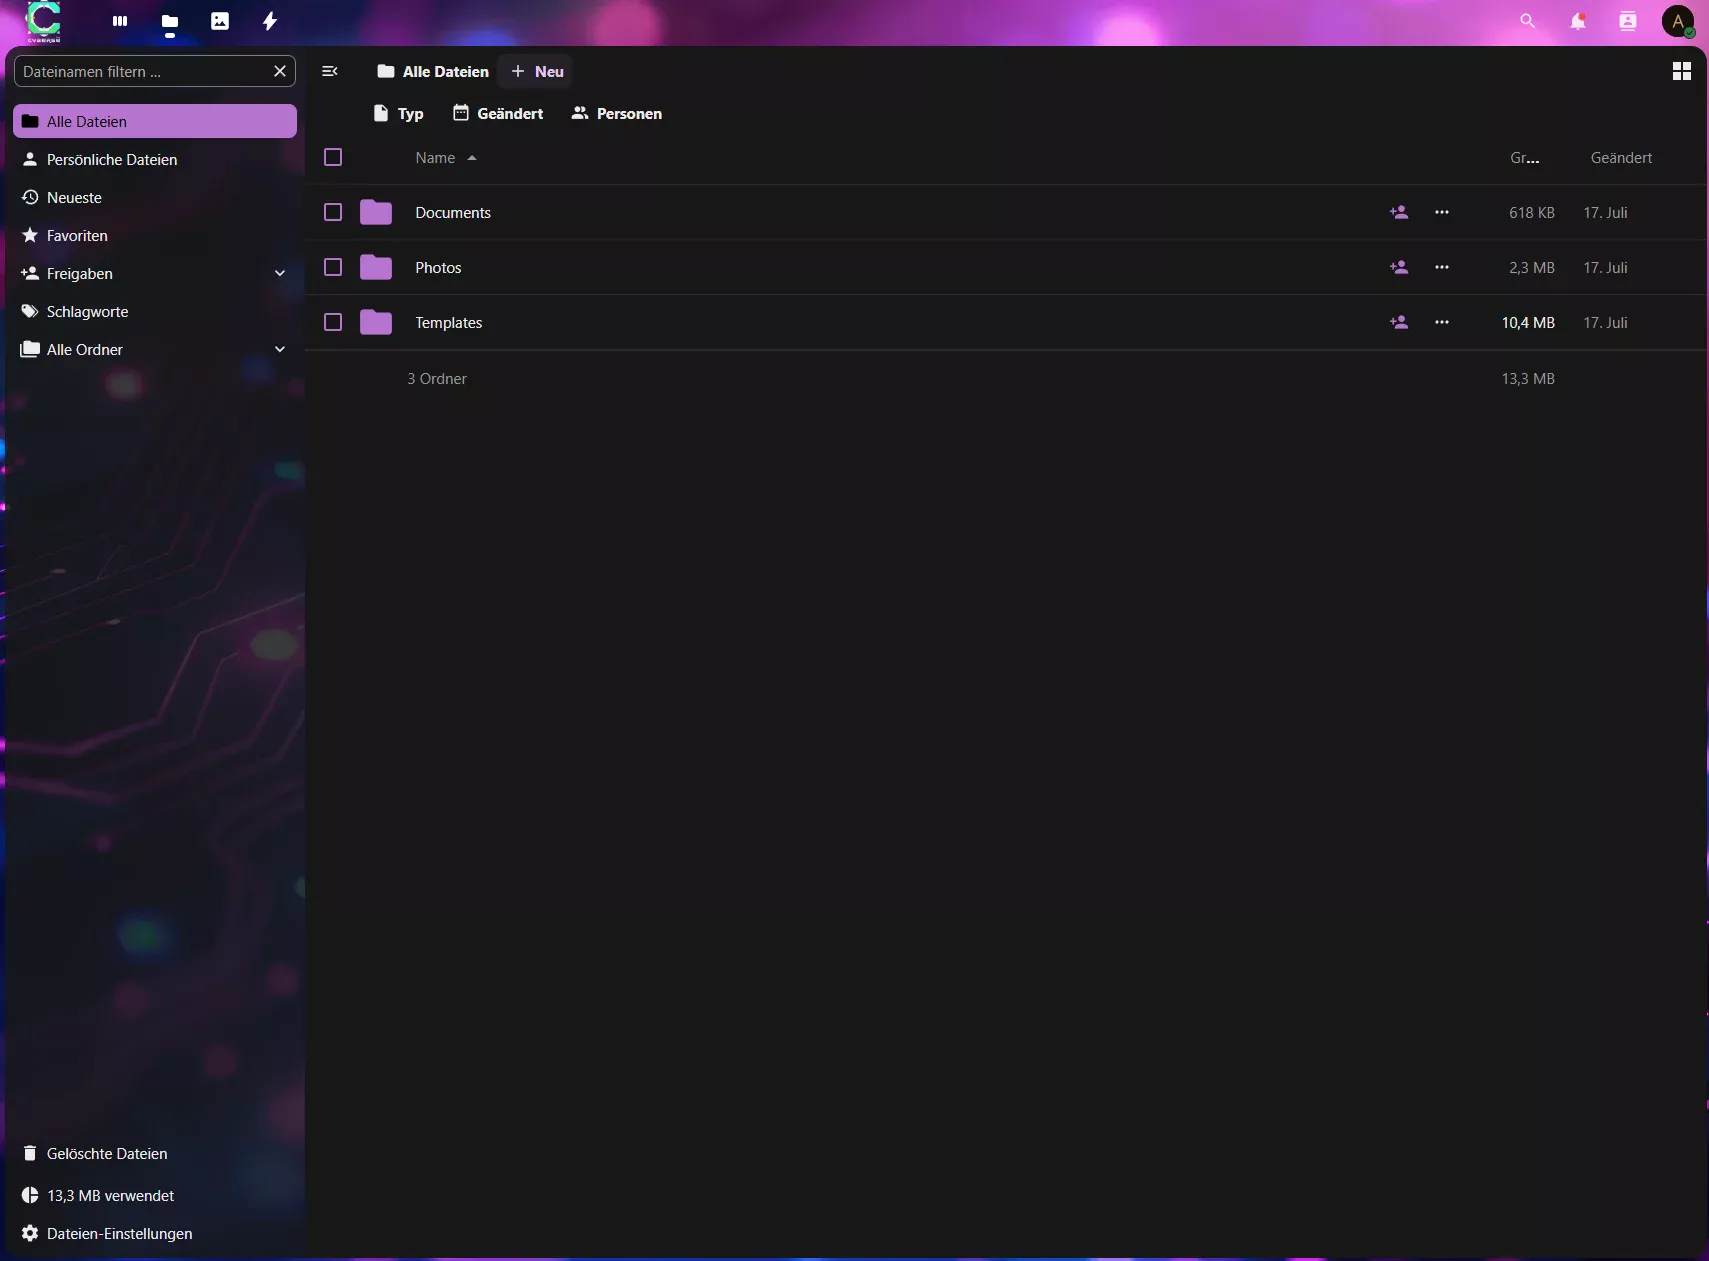
Task: Open the Dashboard from the top bar
Action: click(x=119, y=20)
